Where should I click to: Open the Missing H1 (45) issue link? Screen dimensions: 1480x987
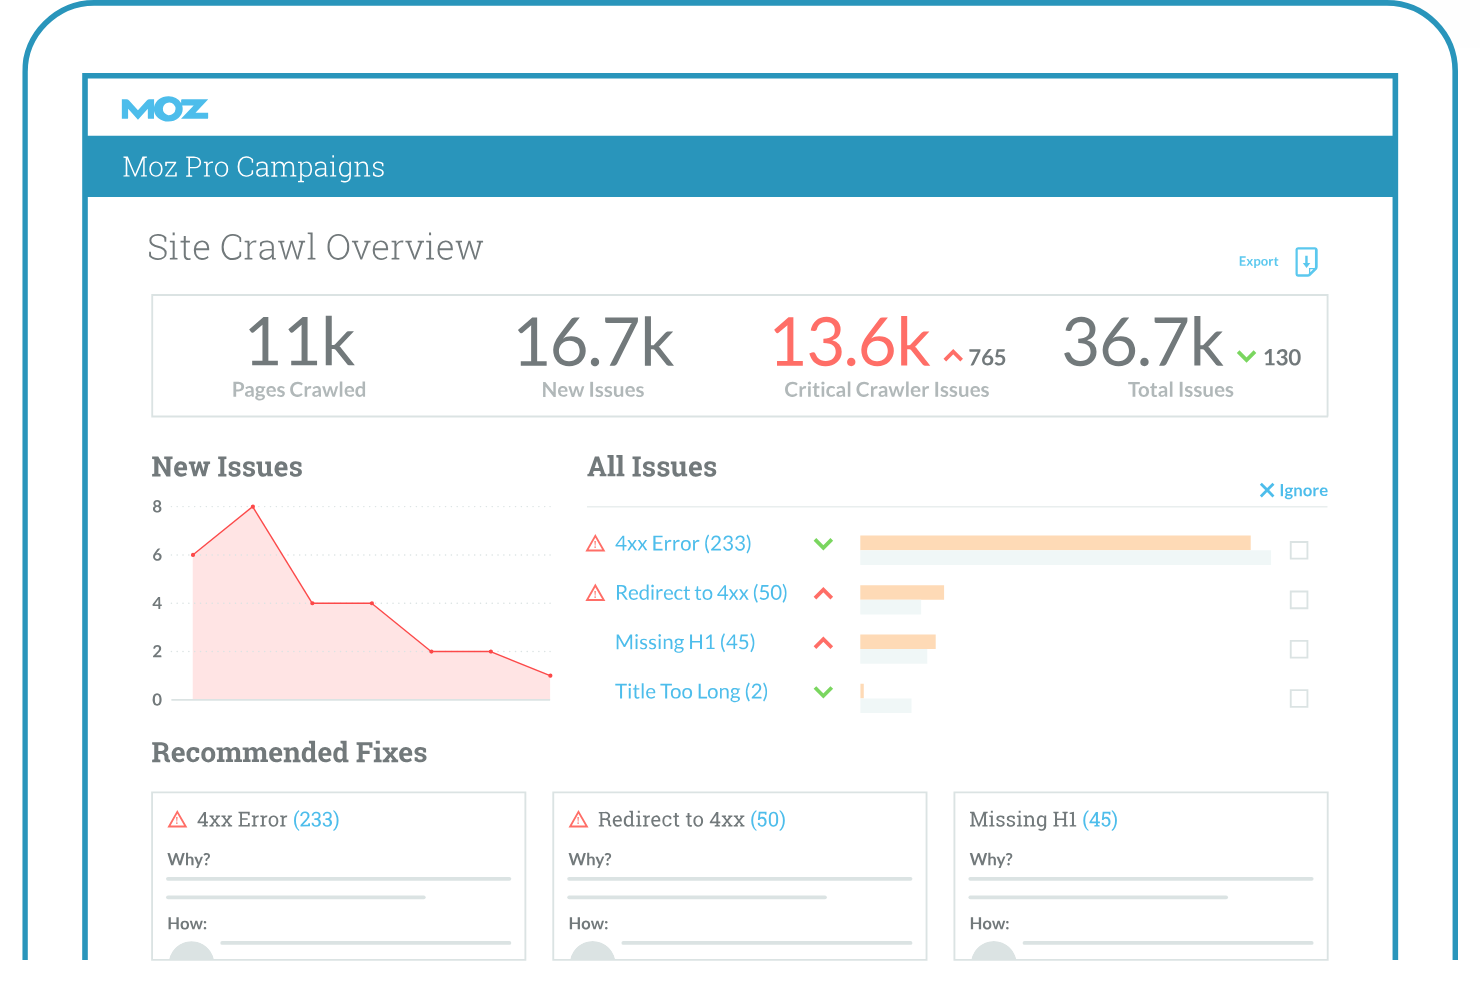(x=685, y=642)
